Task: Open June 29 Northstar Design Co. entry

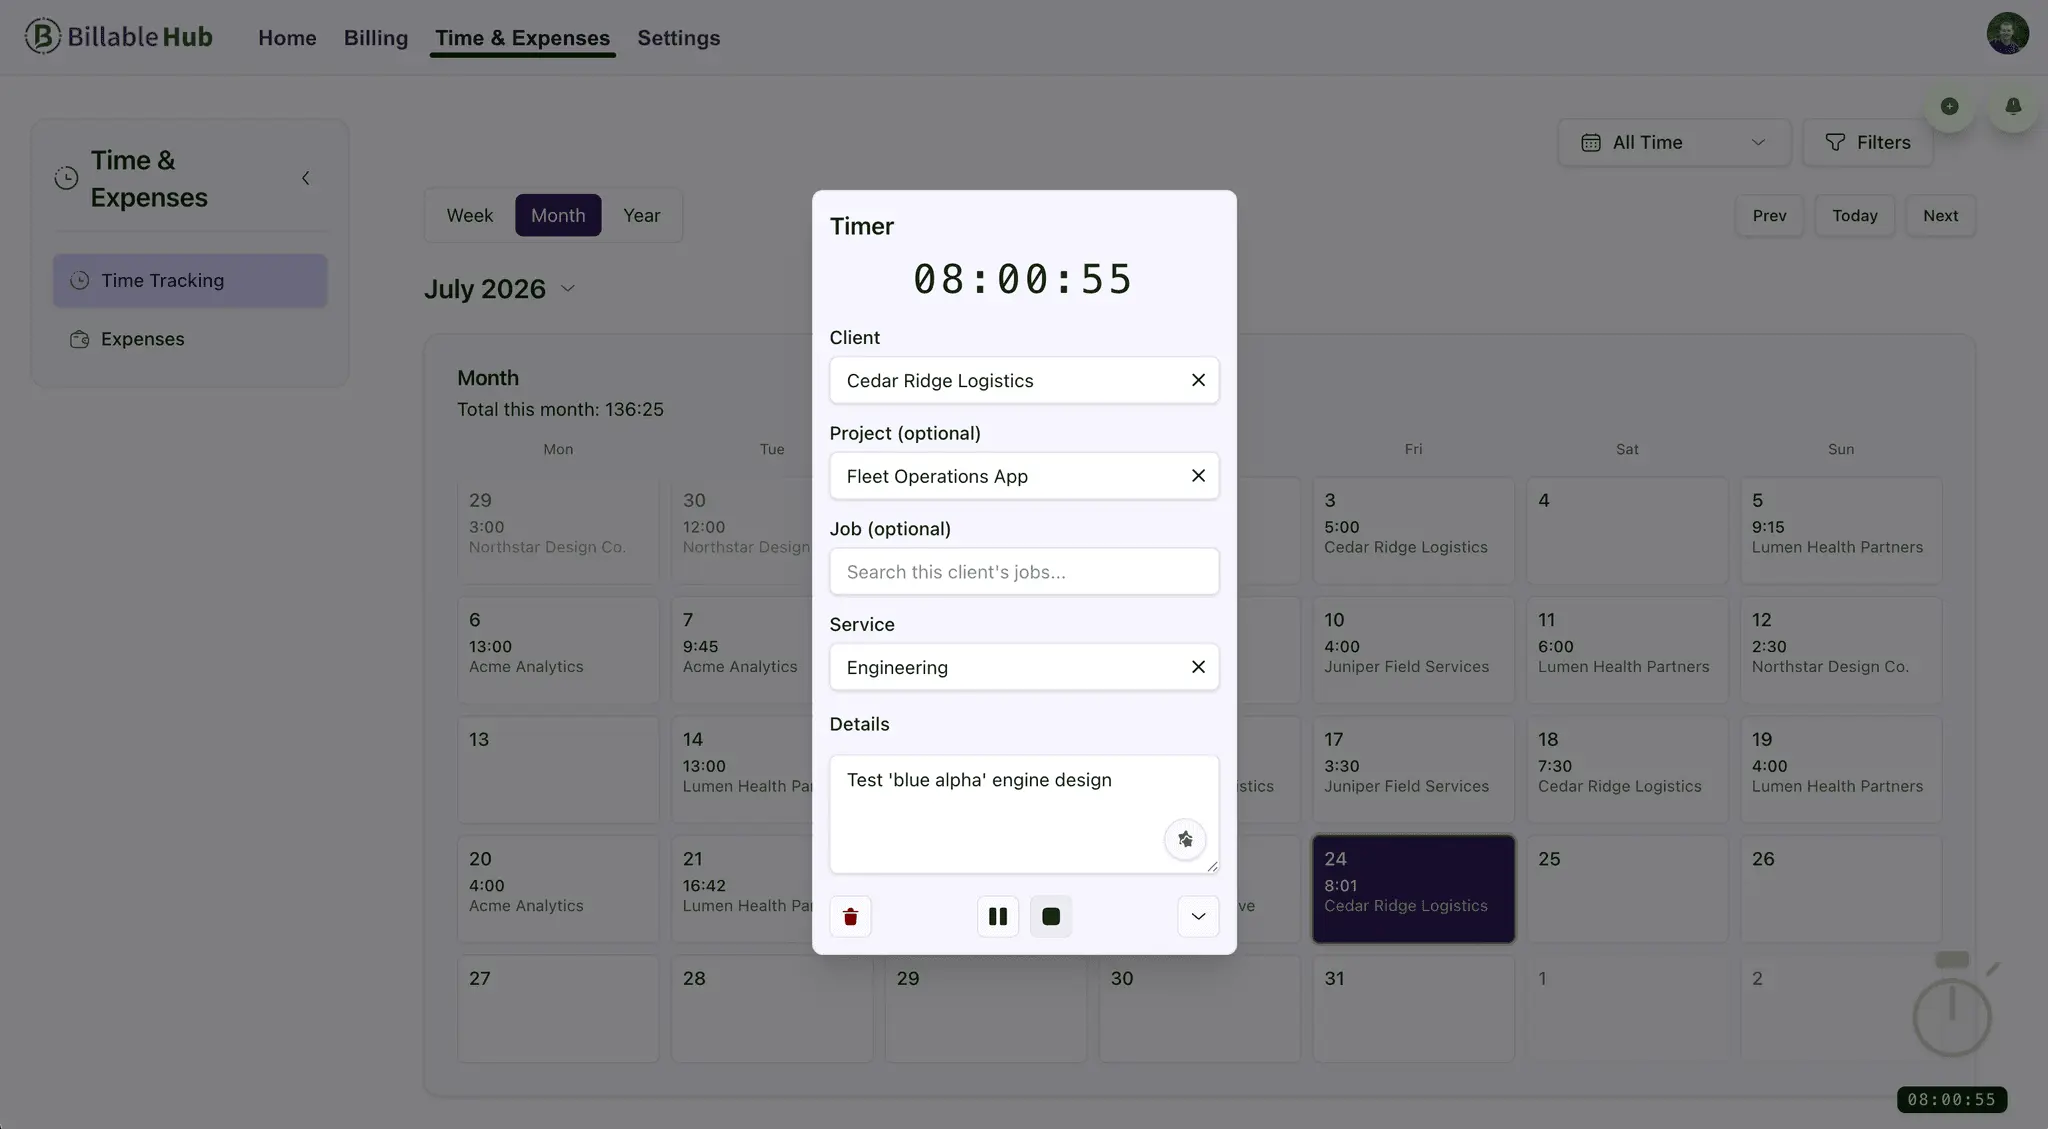Action: point(558,531)
